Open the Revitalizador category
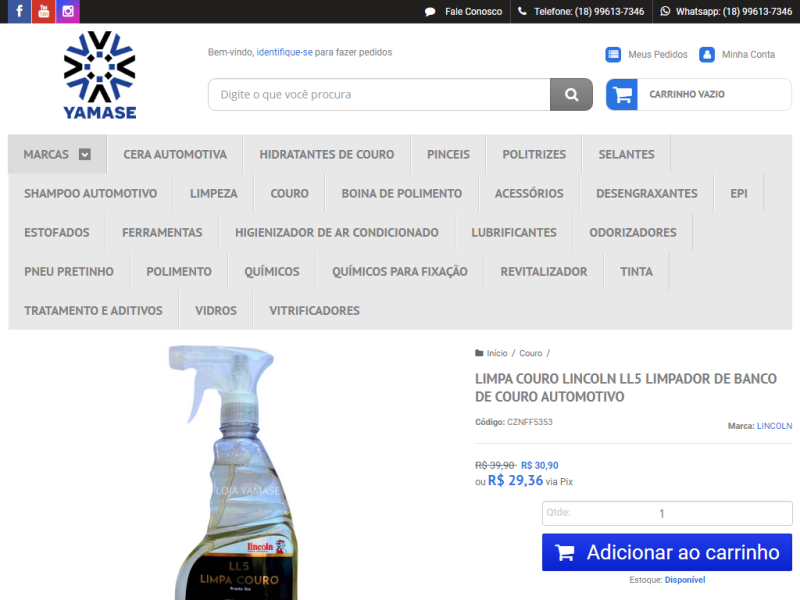The width and height of the screenshot is (800, 600). [543, 272]
